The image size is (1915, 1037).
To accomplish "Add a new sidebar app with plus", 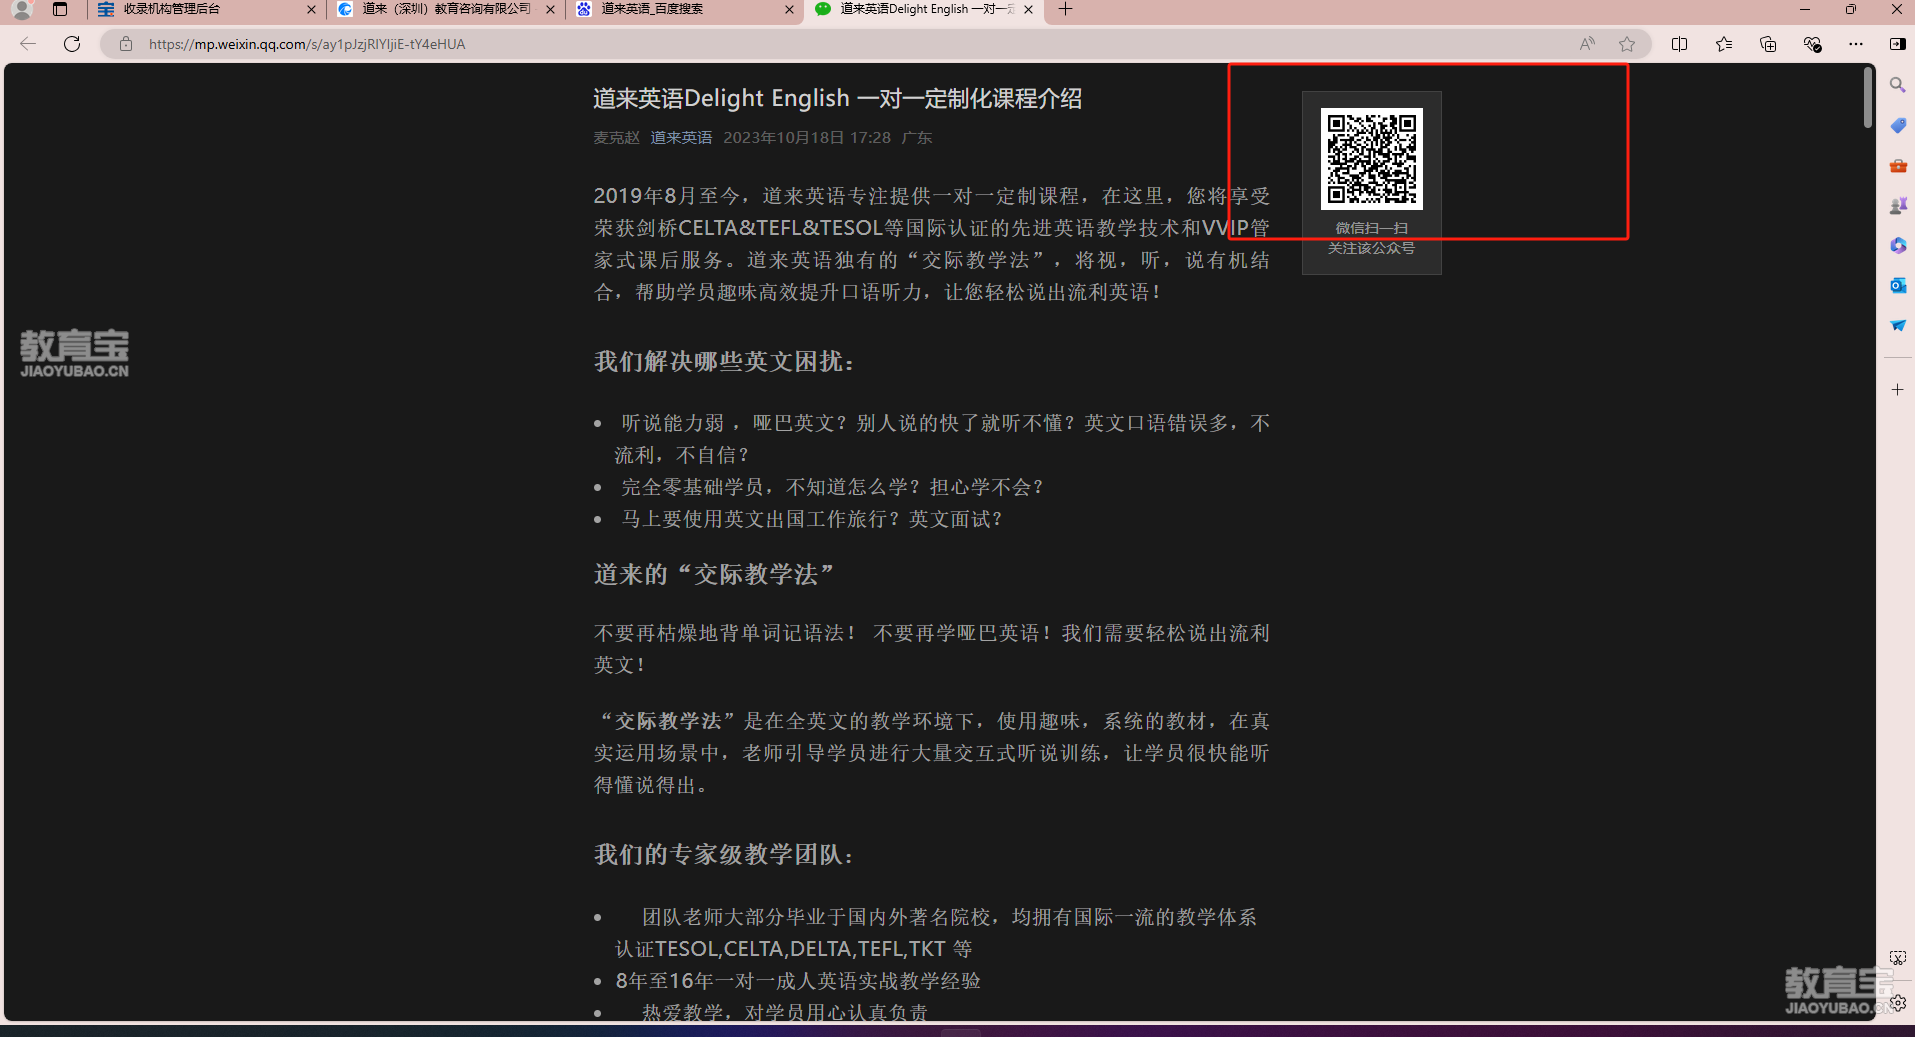I will point(1897,389).
